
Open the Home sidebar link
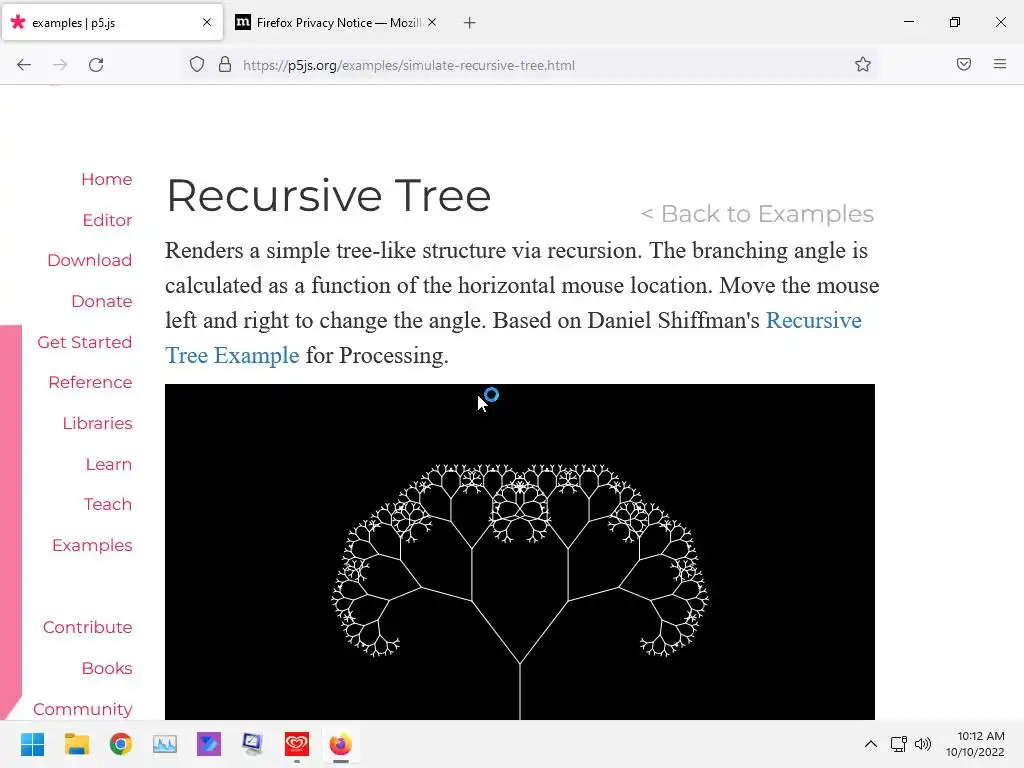point(106,179)
